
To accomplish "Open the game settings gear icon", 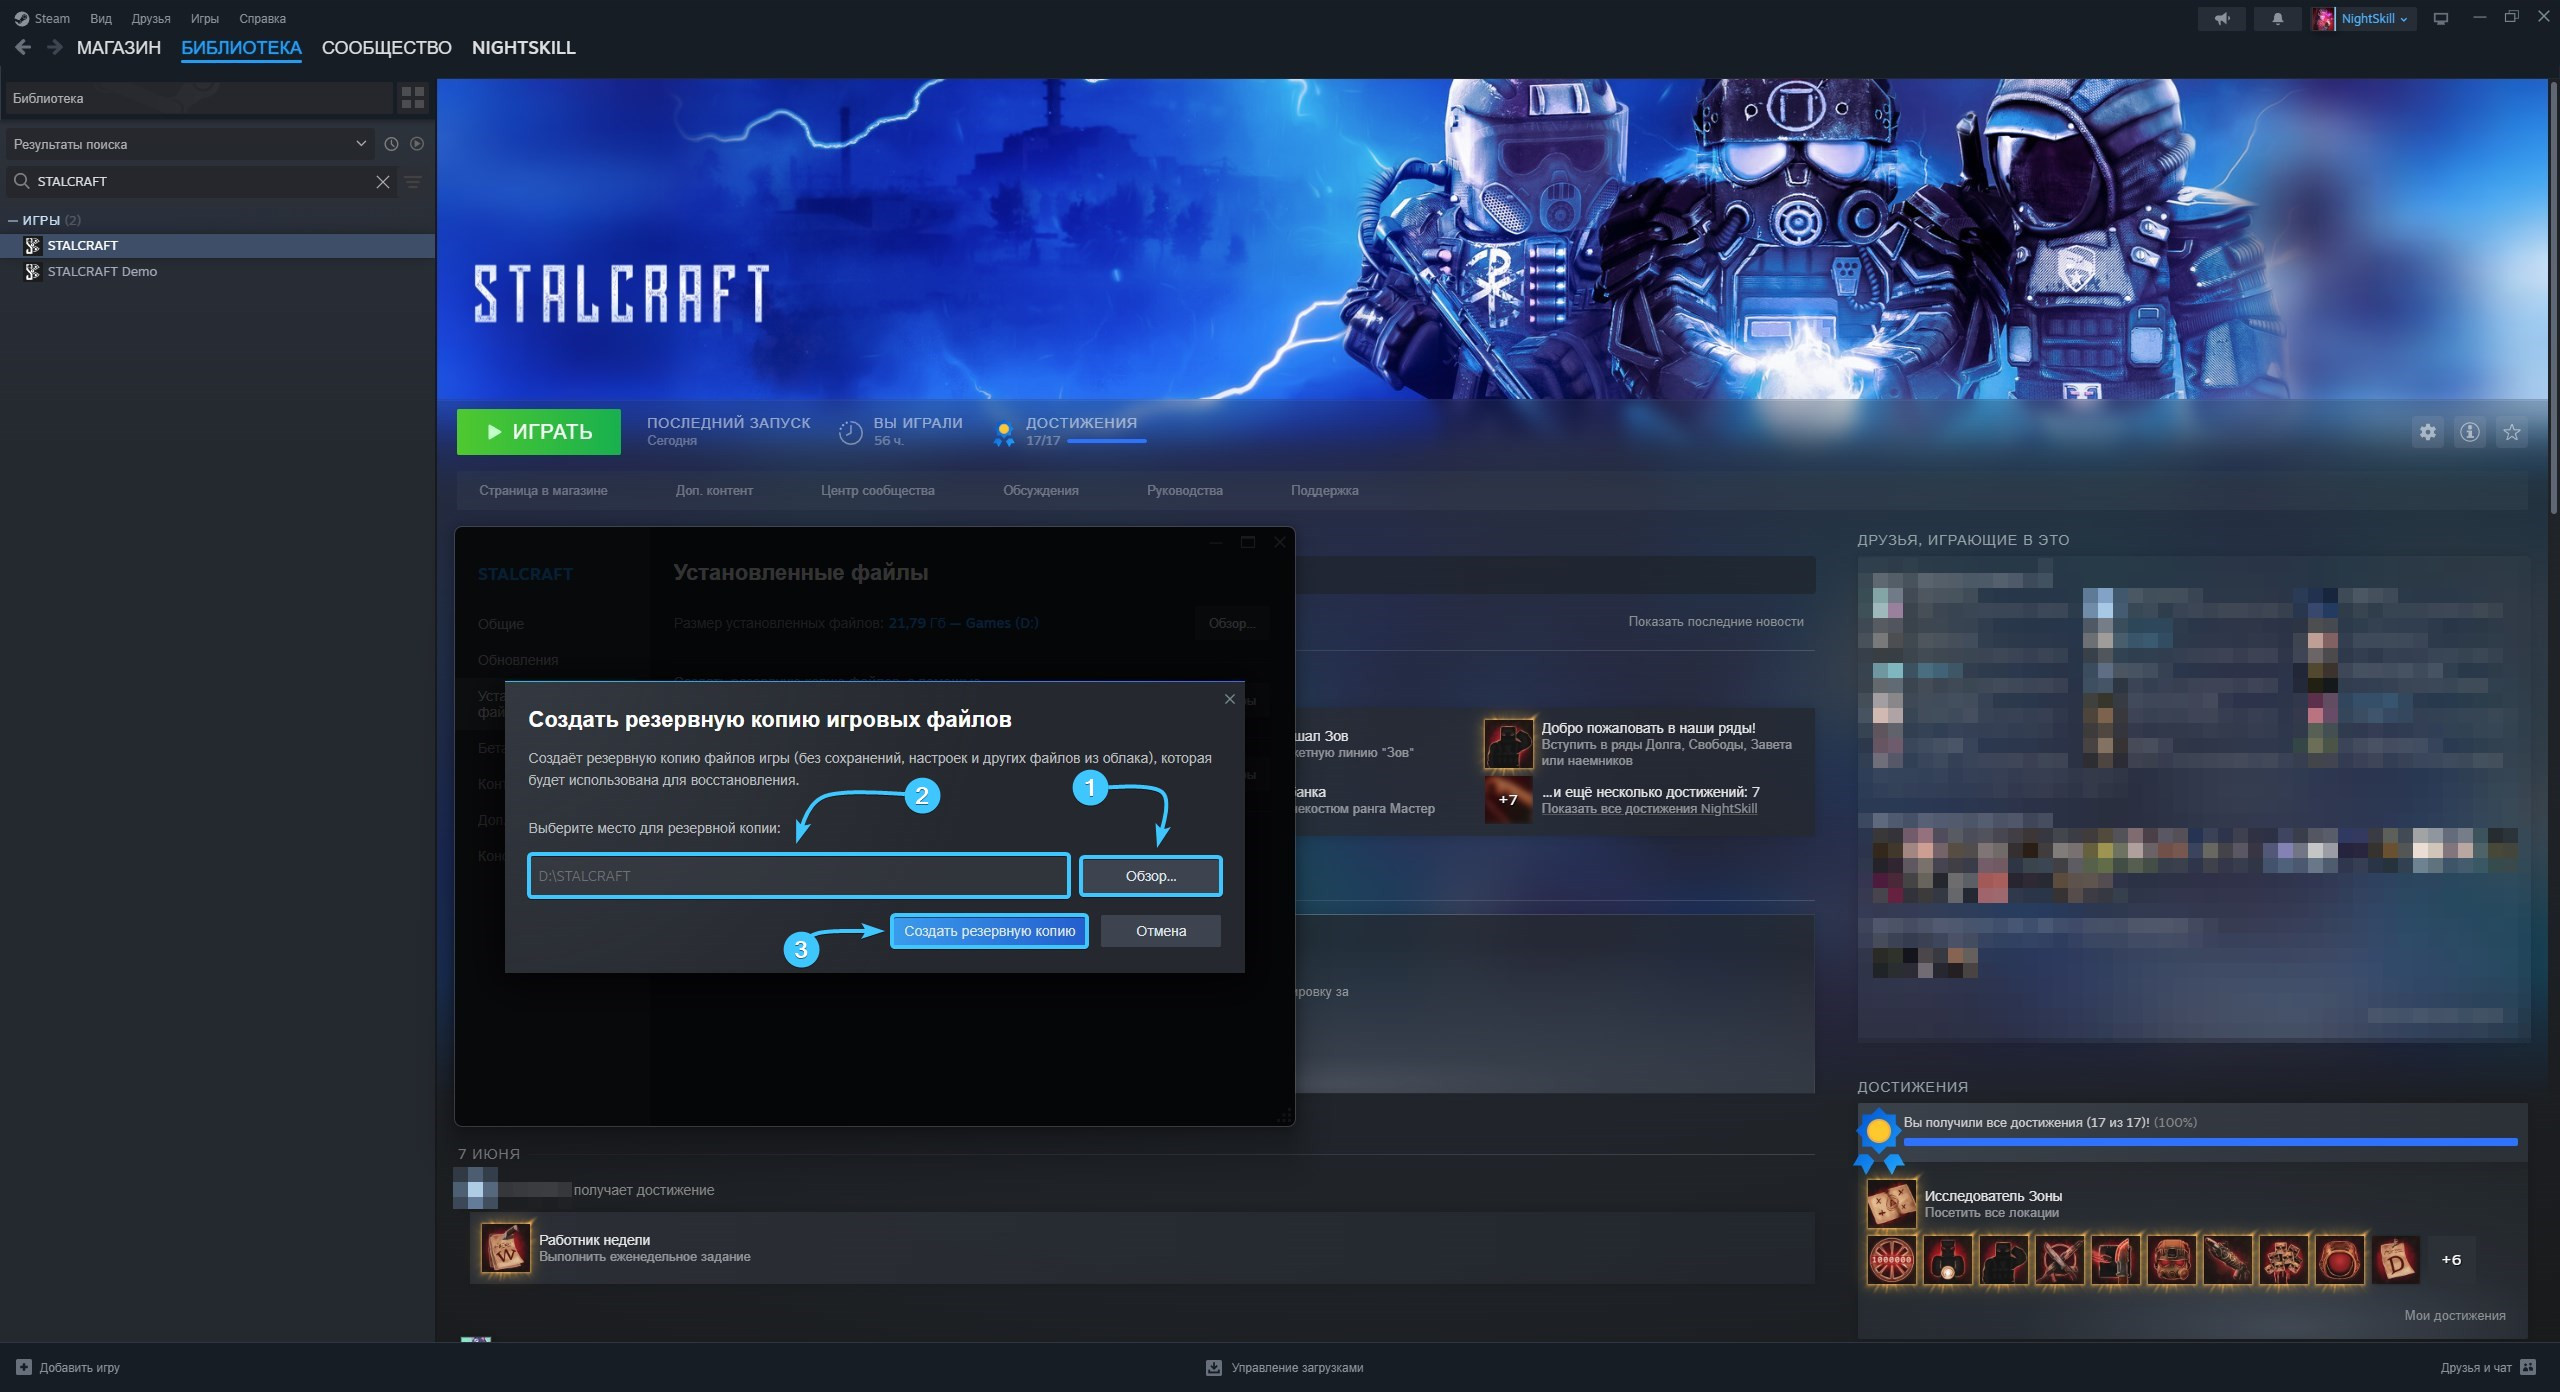I will pyautogui.click(x=2428, y=432).
